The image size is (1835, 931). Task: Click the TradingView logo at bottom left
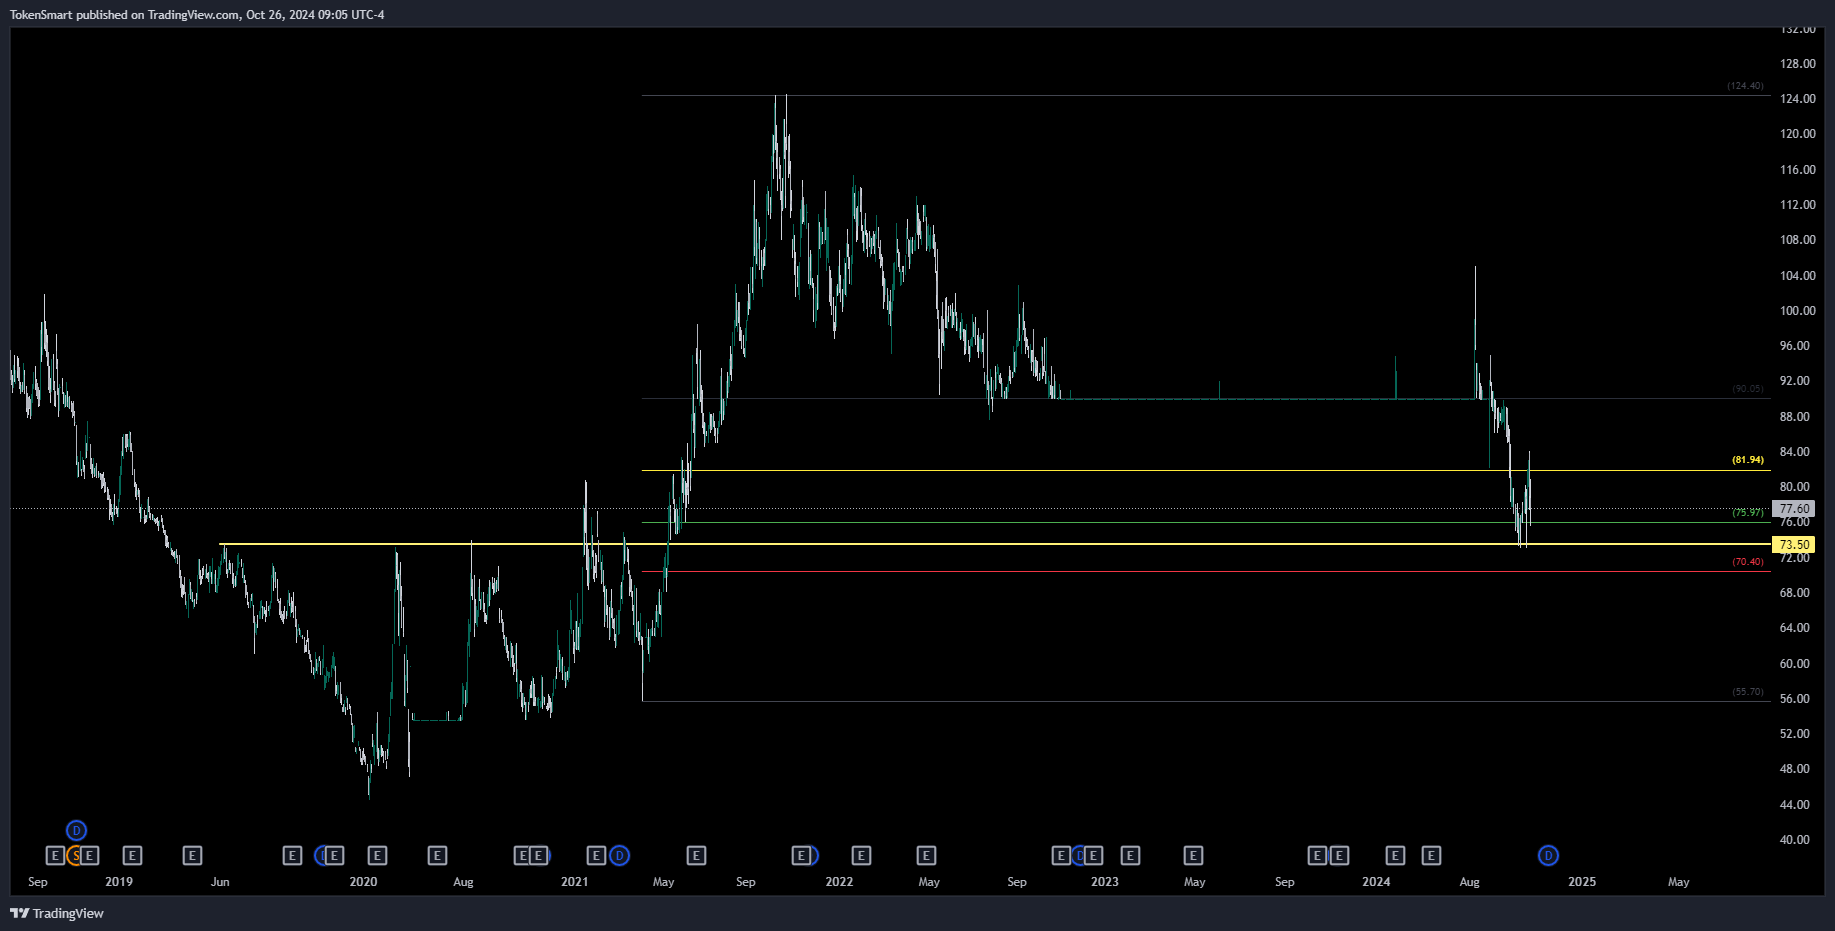click(57, 913)
